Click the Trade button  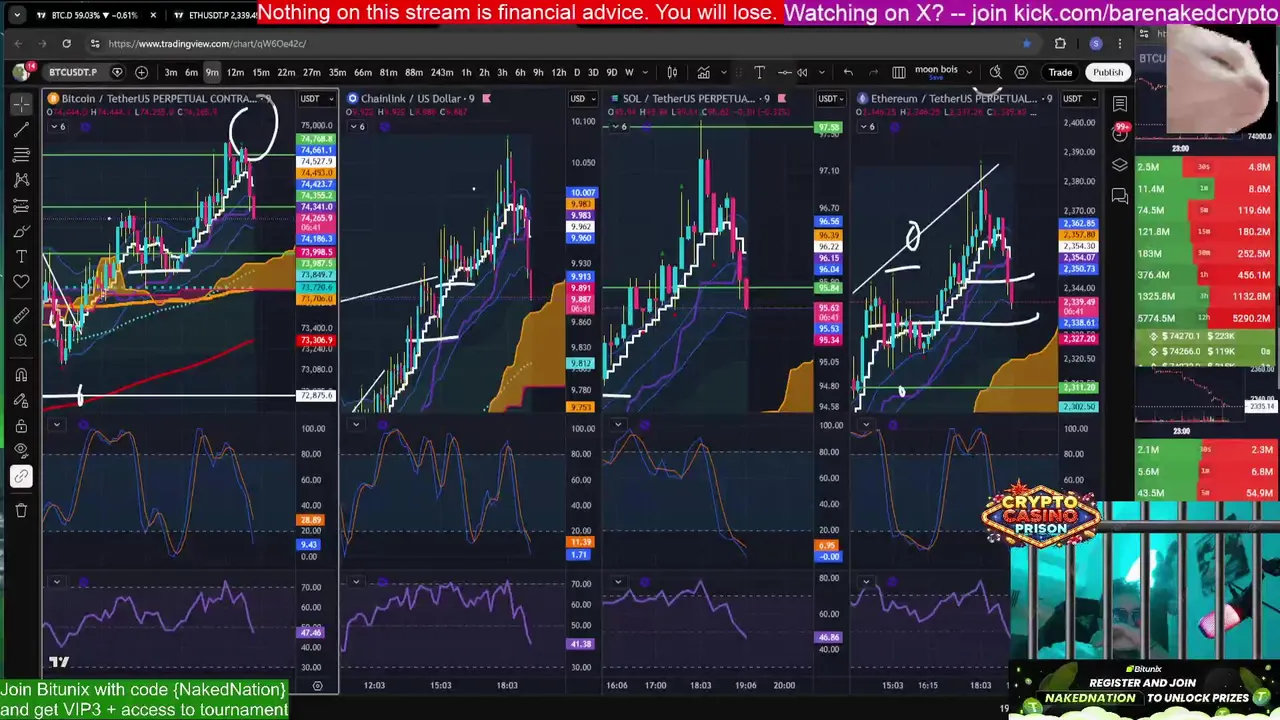tap(1060, 72)
